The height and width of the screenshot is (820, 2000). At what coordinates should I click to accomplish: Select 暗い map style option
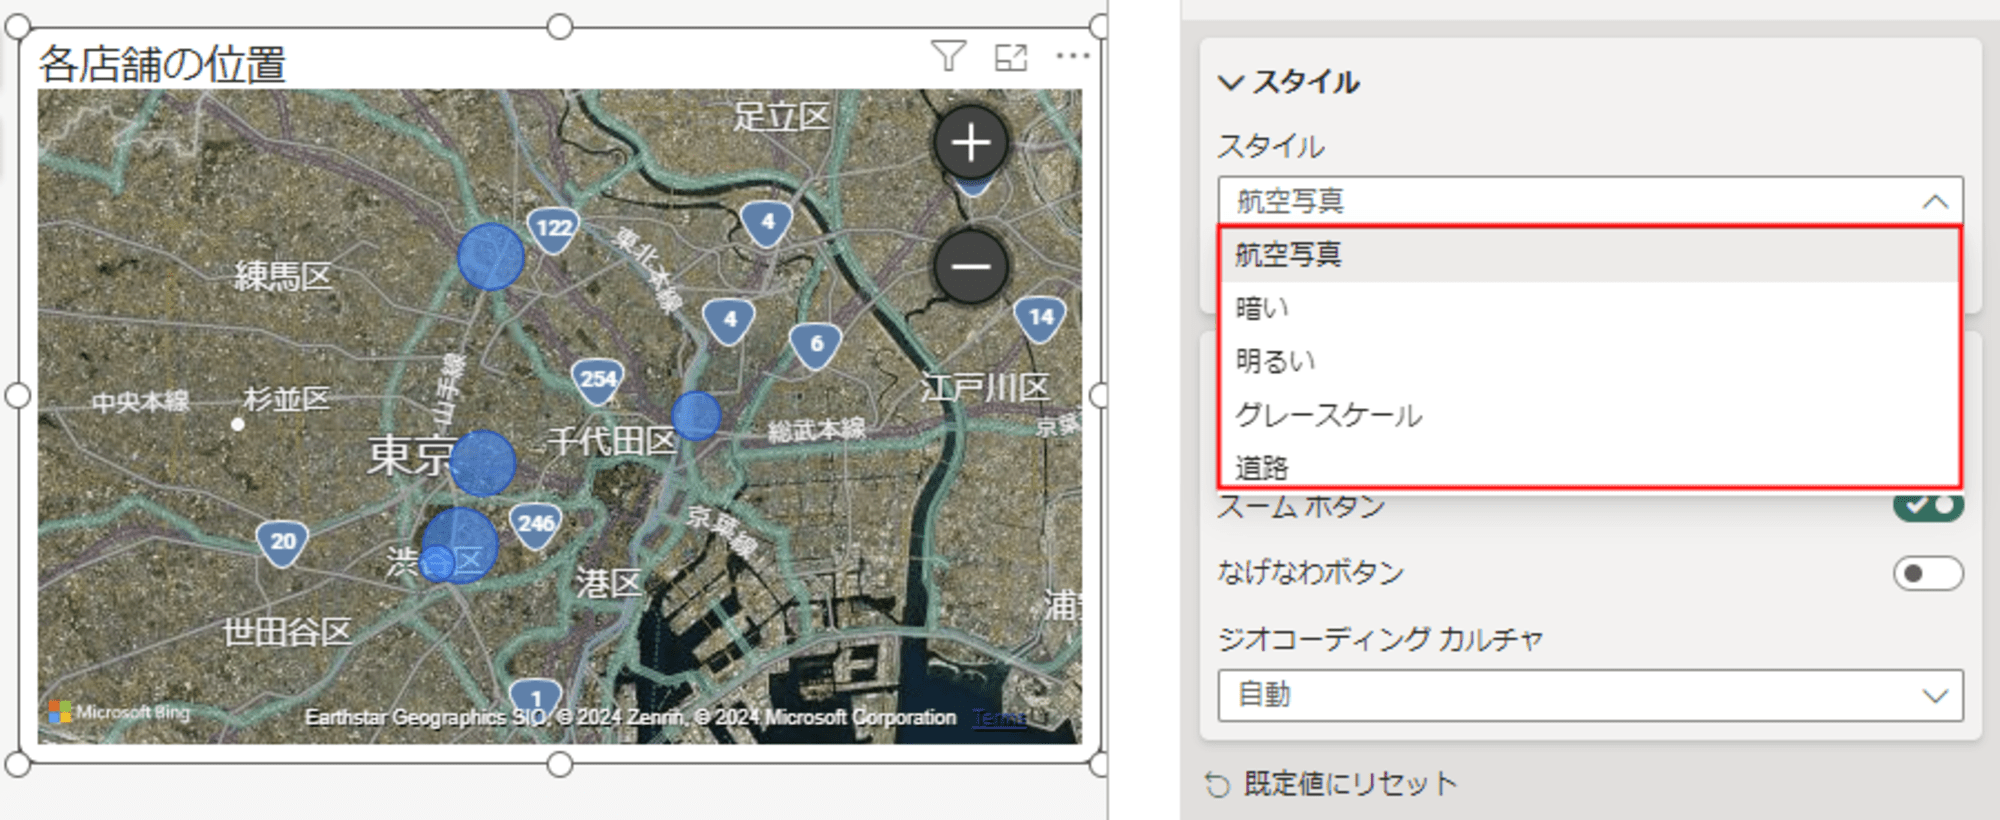[x=1589, y=308]
